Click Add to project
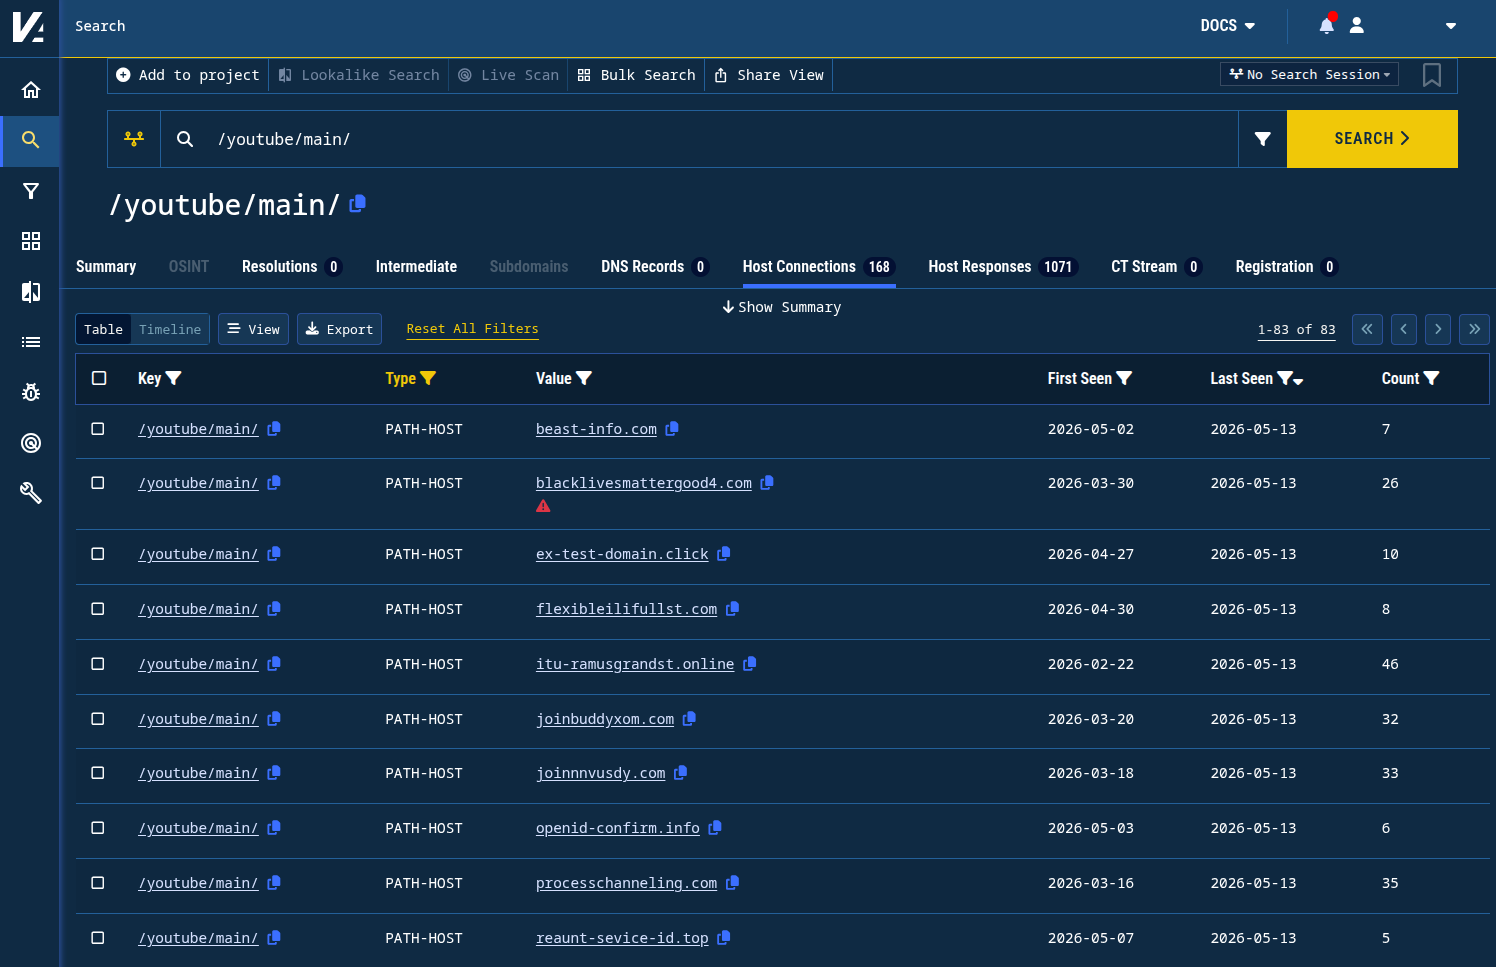 pos(188,75)
